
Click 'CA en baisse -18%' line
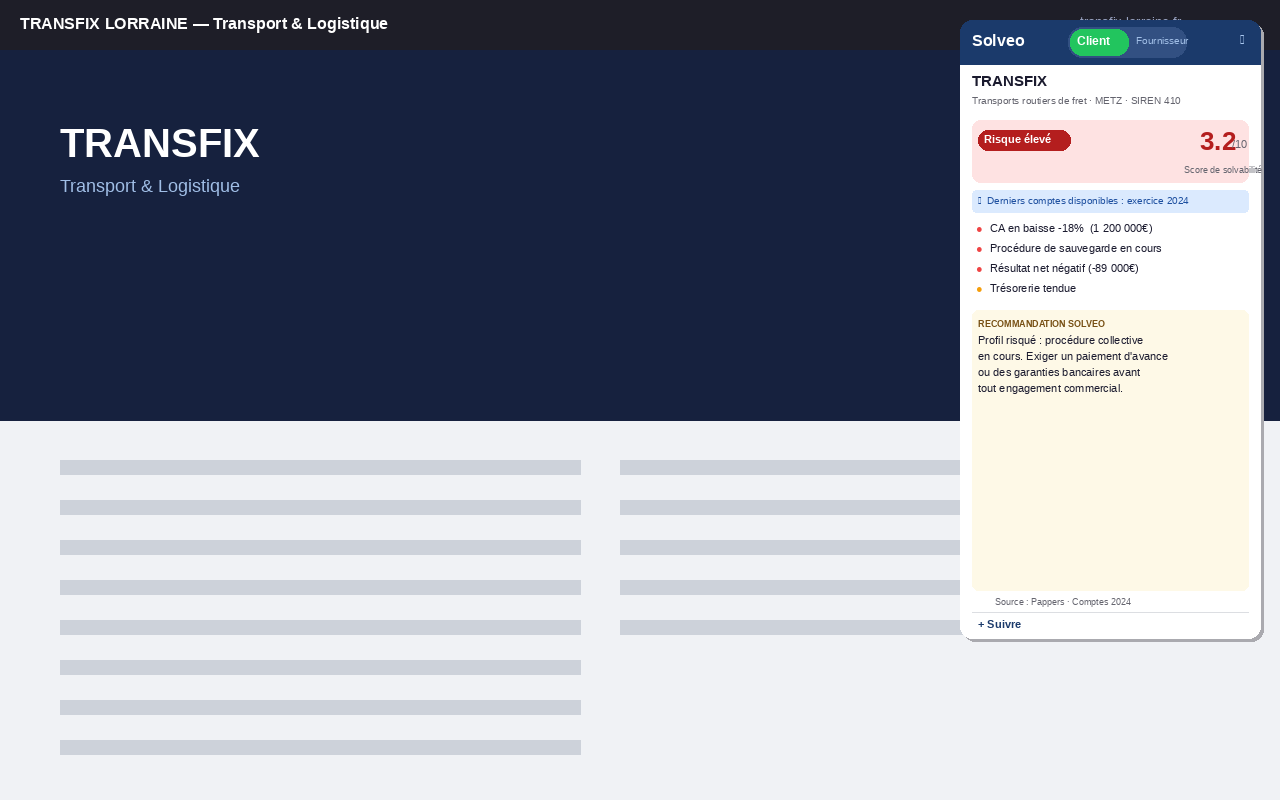(x=1071, y=228)
